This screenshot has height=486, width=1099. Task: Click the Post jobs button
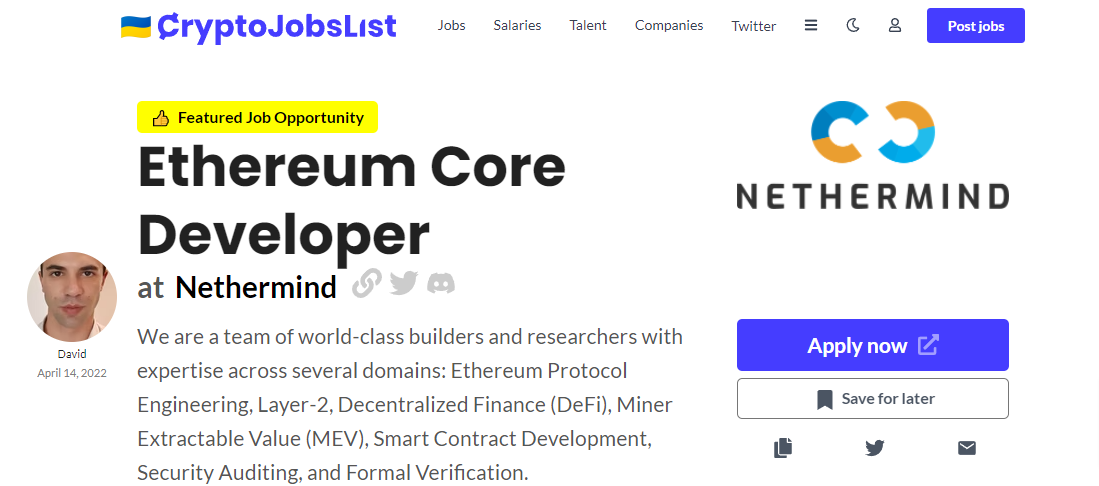pos(976,26)
